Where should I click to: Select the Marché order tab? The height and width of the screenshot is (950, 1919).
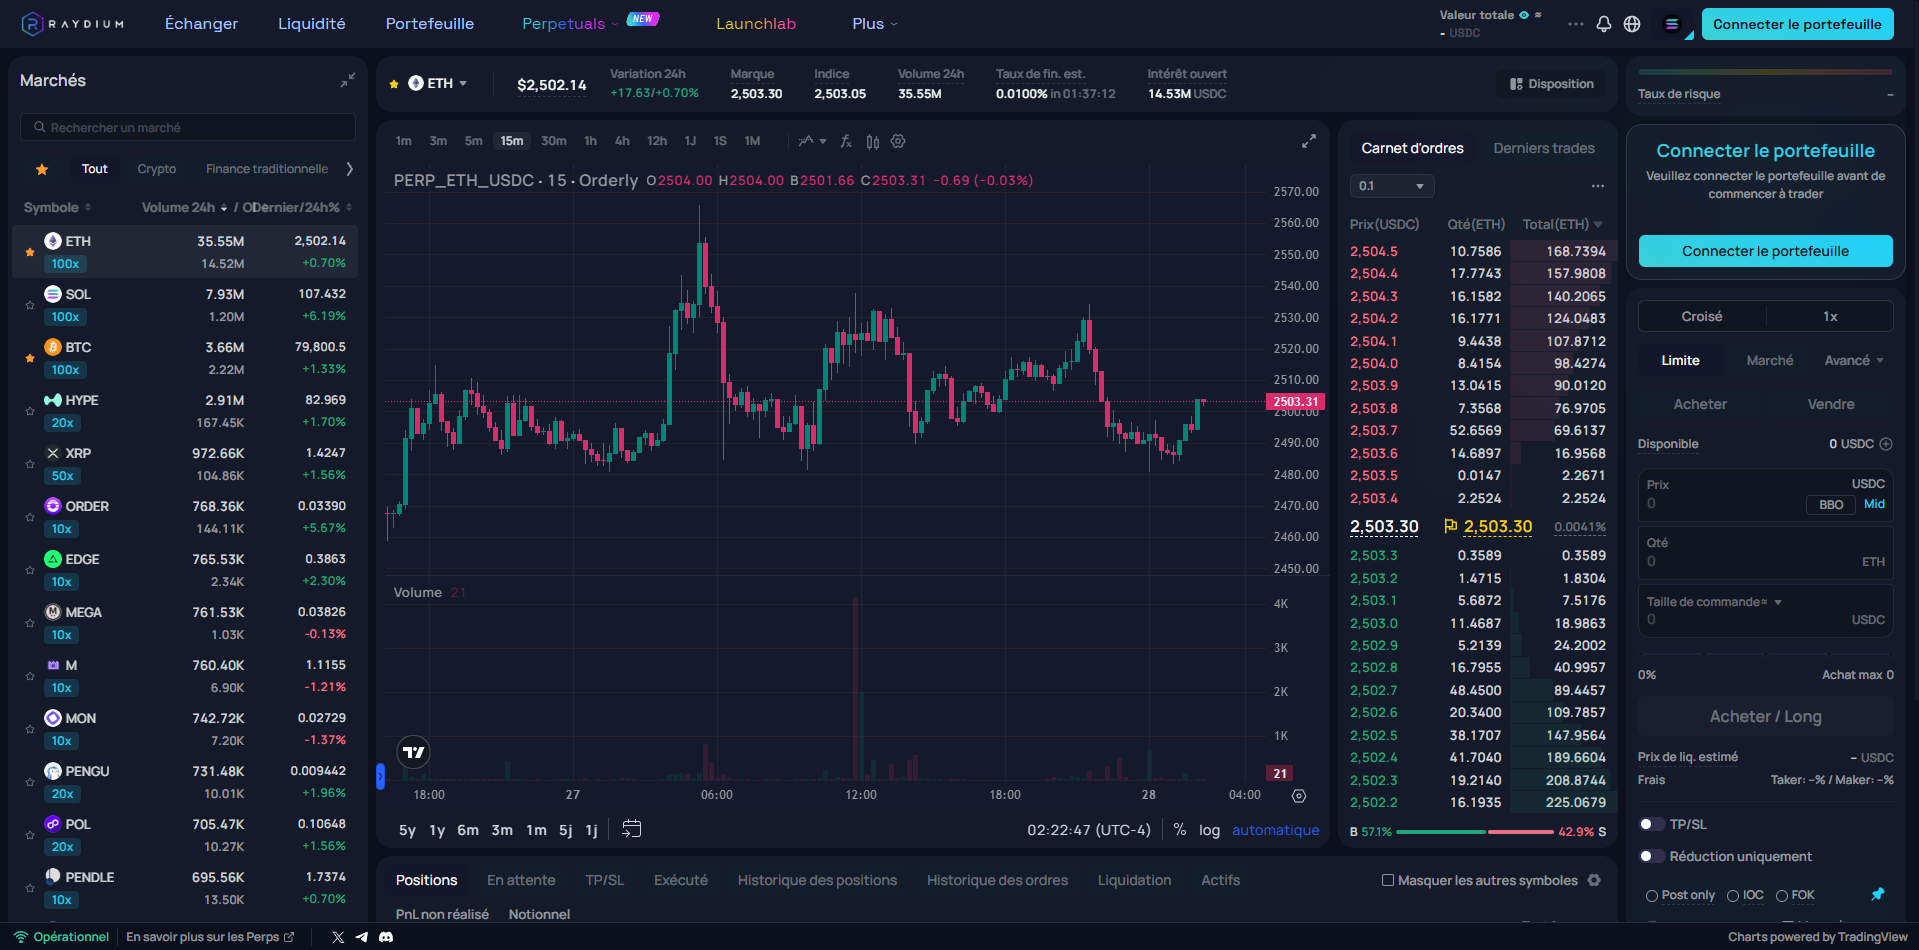pos(1769,360)
